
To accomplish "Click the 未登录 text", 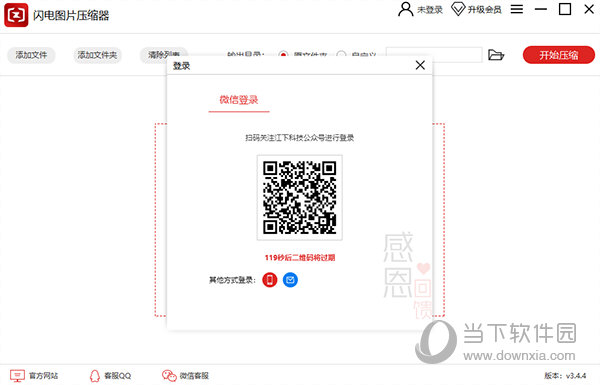I will (x=430, y=10).
